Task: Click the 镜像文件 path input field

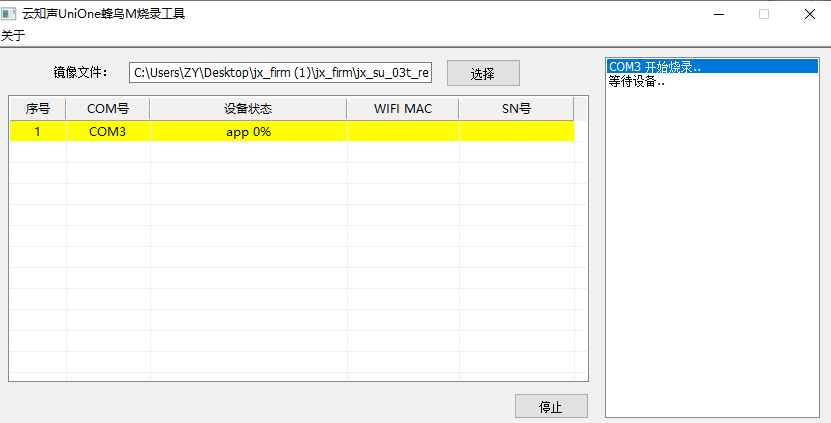Action: click(x=282, y=73)
